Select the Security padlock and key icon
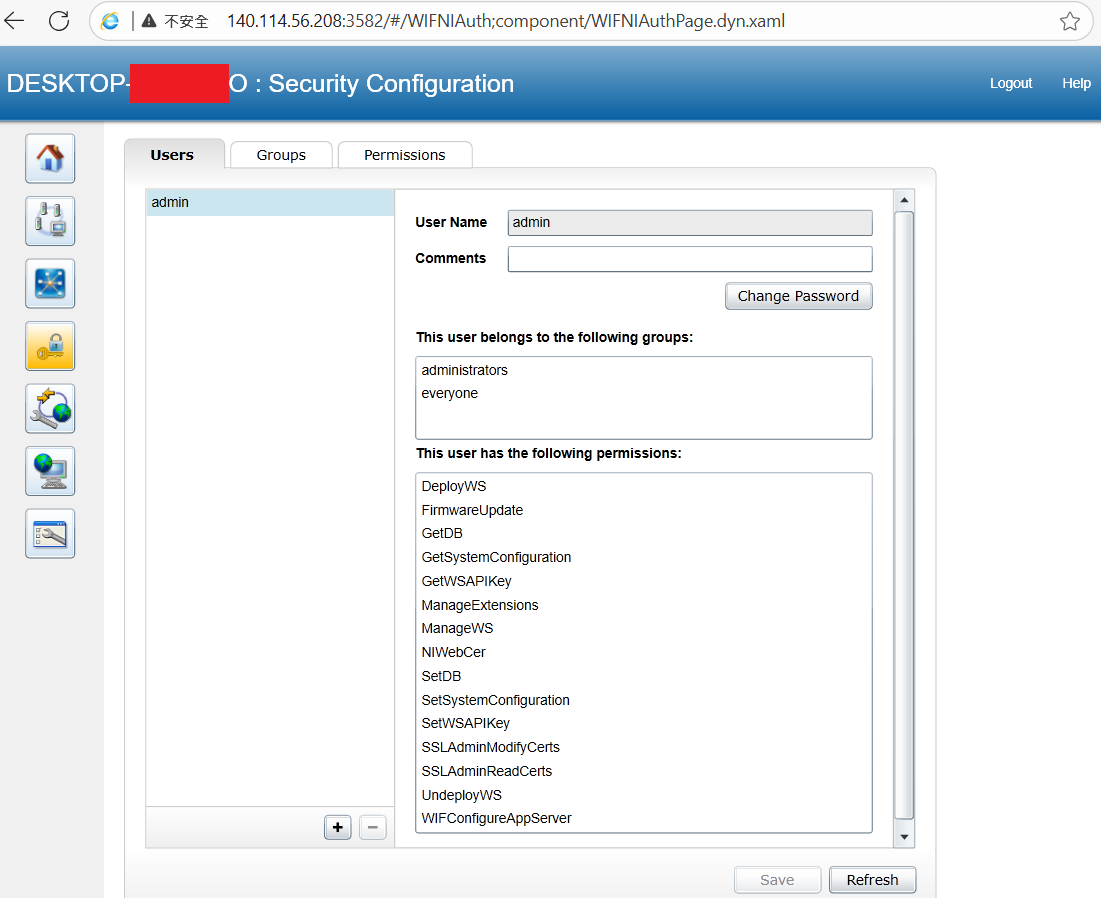 [x=50, y=346]
